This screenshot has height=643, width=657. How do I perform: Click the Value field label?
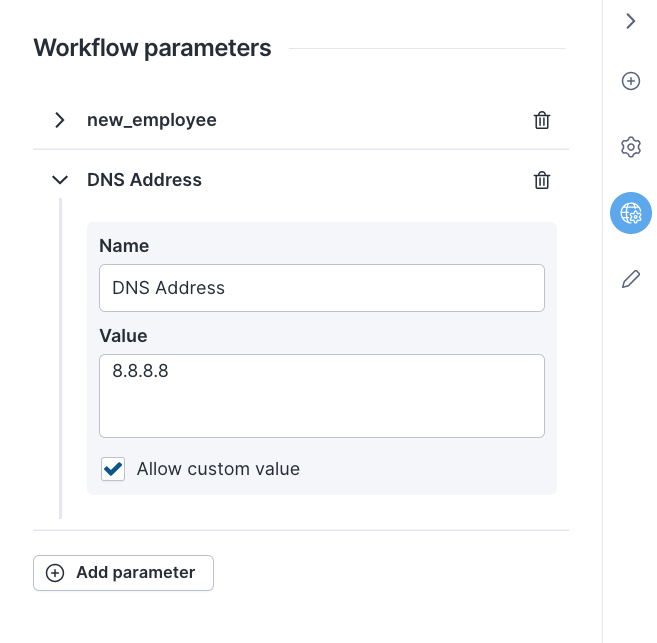(123, 336)
